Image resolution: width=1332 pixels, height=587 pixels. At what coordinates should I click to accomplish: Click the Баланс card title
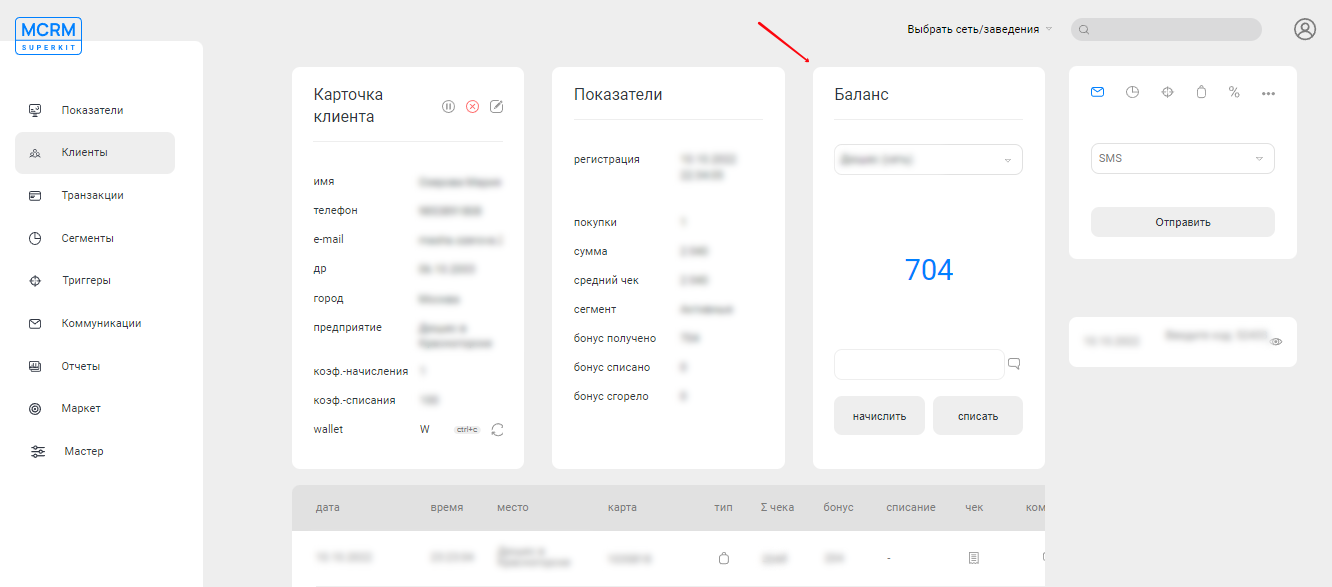pos(862,94)
